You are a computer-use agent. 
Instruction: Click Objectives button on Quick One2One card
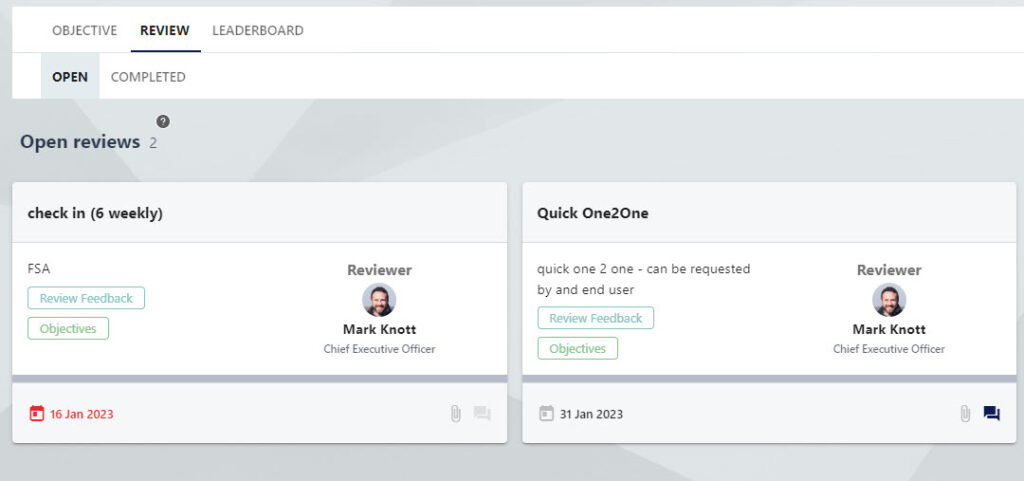[x=578, y=349]
